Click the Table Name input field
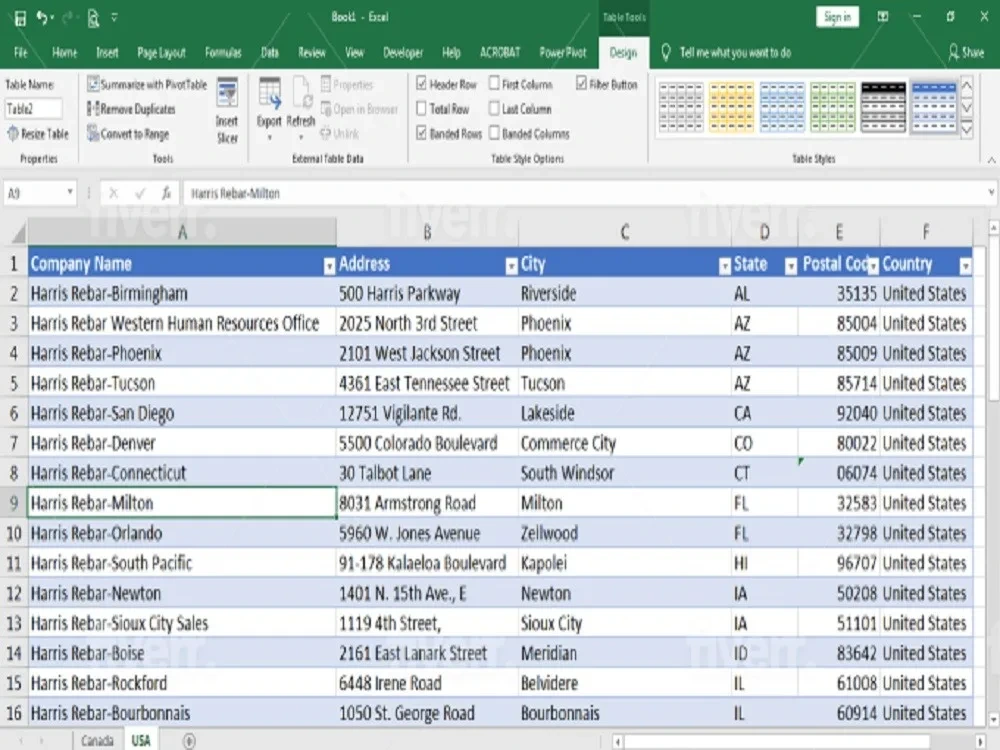Viewport: 1000px width, 750px height. pyautogui.click(x=34, y=109)
